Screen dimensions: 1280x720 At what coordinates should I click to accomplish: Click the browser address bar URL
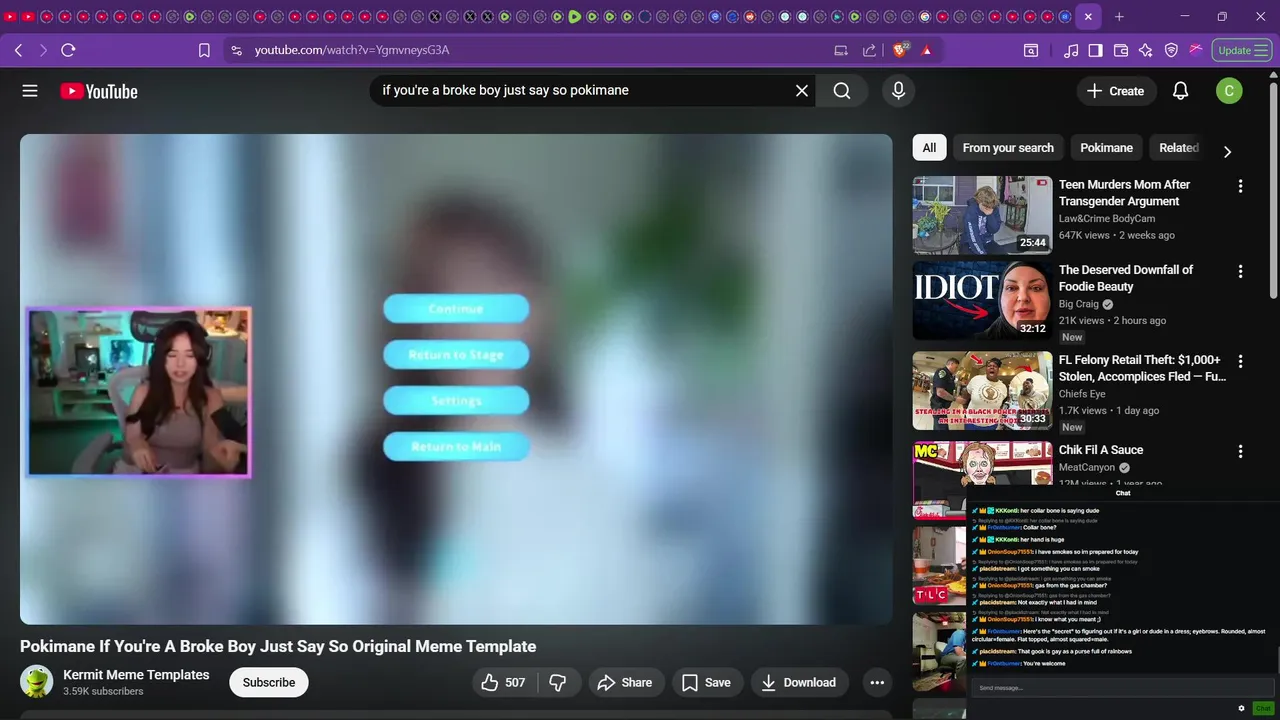point(352,50)
